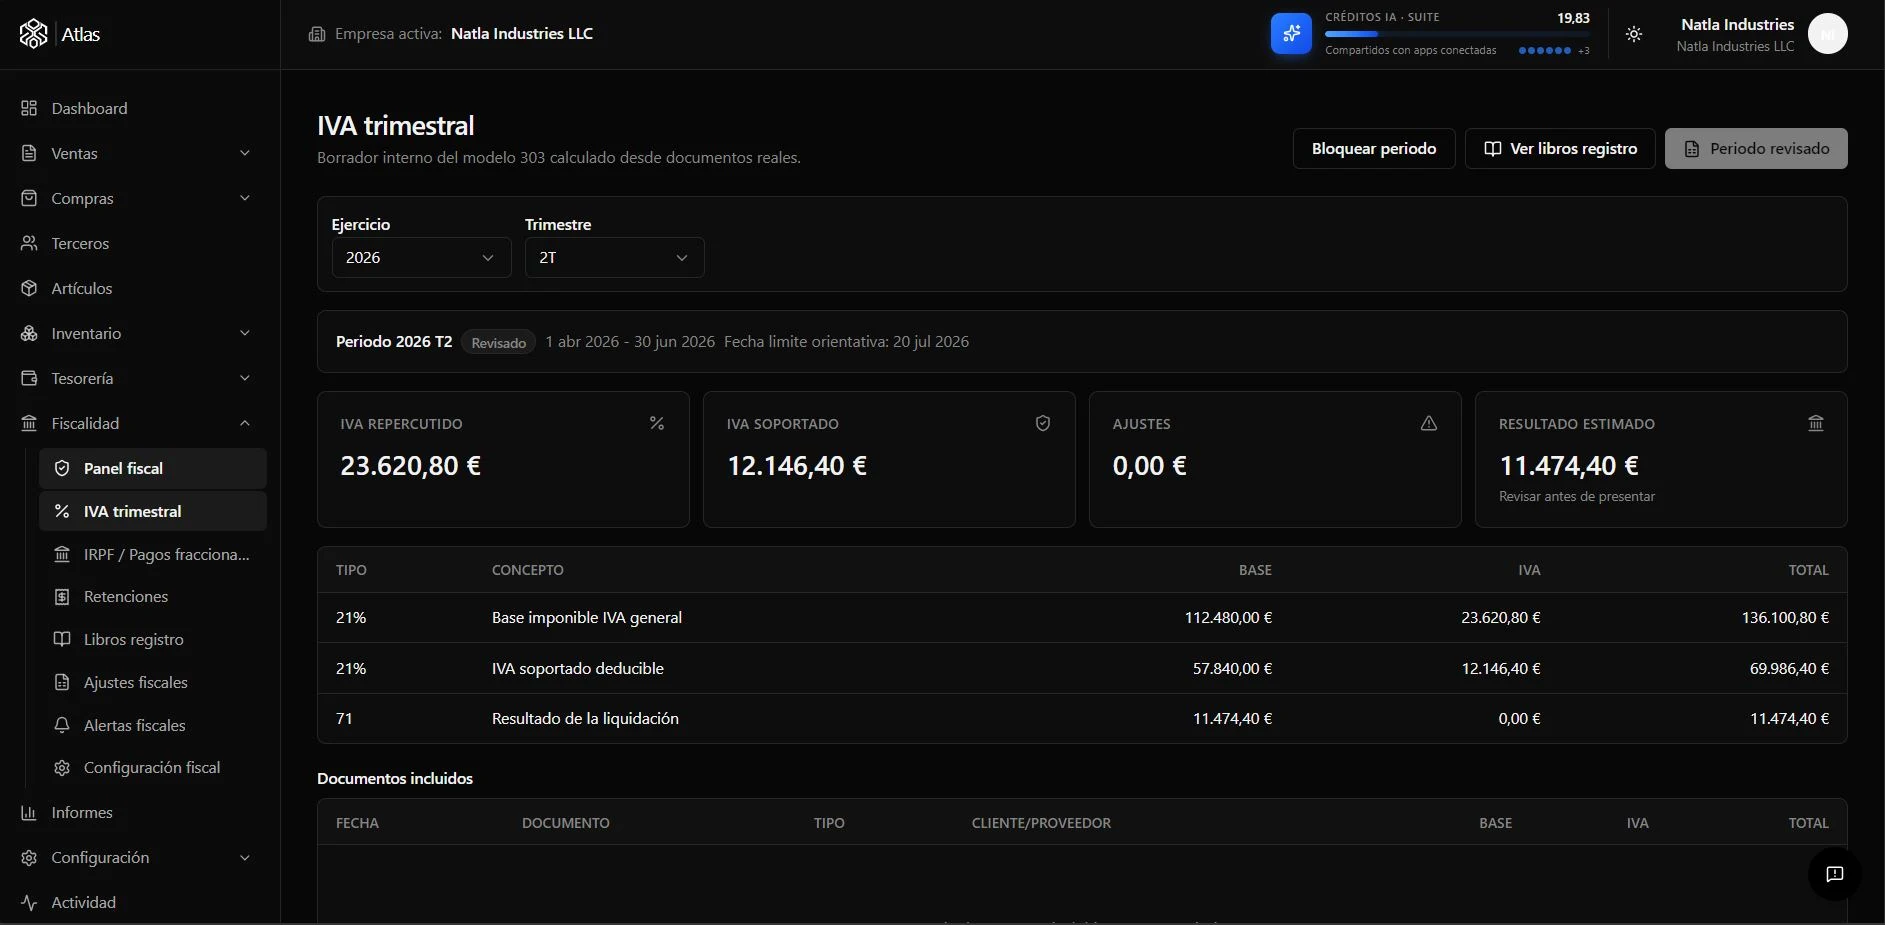This screenshot has height=925, width=1885.
Task: Click the AI credits progress bar
Action: tap(1457, 34)
